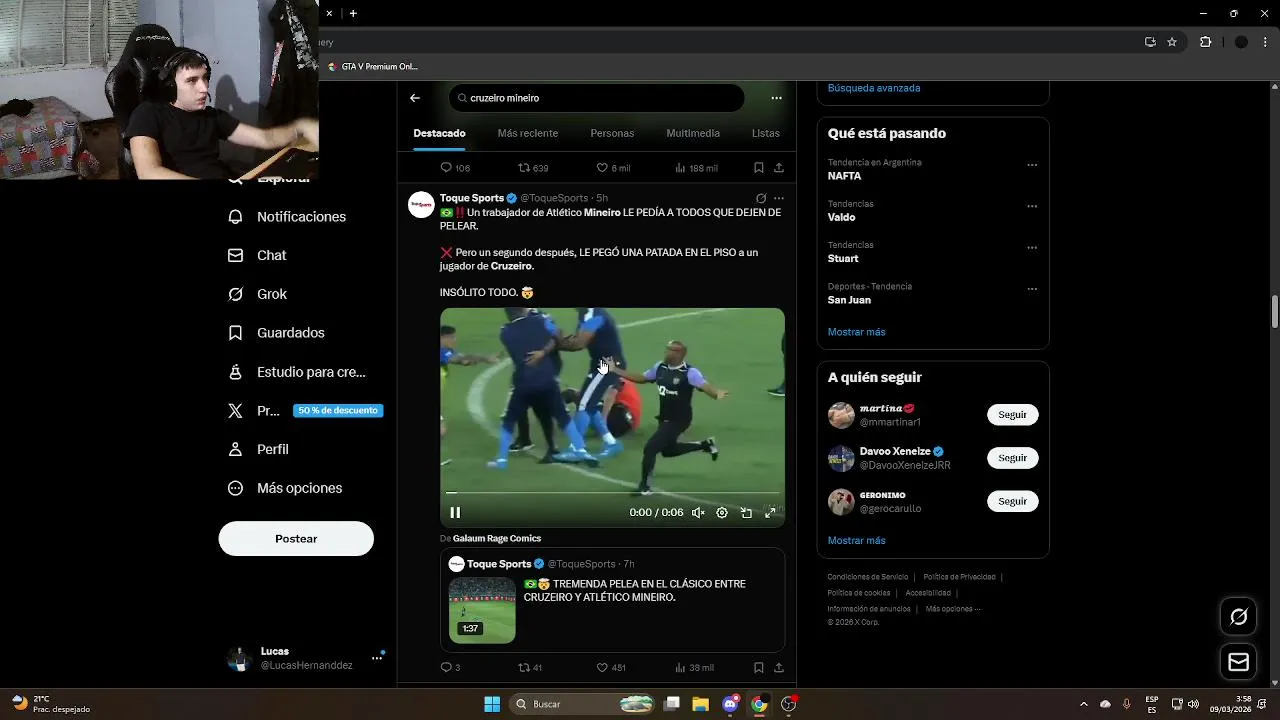Open Premium with 50% de descuento badge
Viewport: 1280px width, 720px height.
(305, 410)
